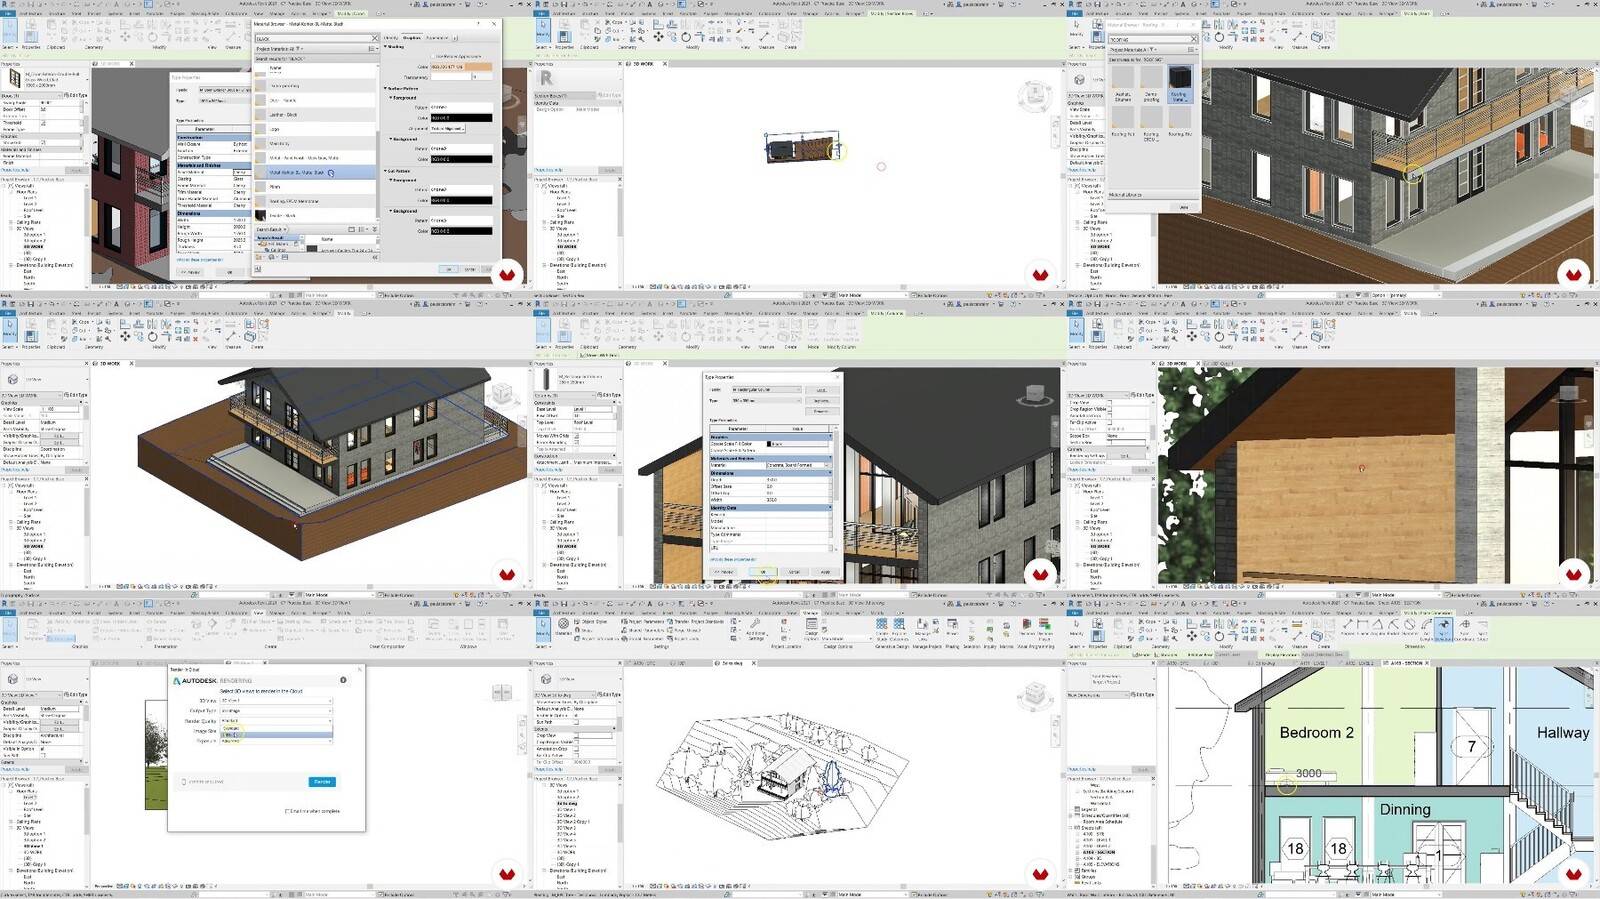This screenshot has height=899, width=1600.
Task: Open the 3D View dropdown in the Render dialog
Action: pyautogui.click(x=276, y=700)
